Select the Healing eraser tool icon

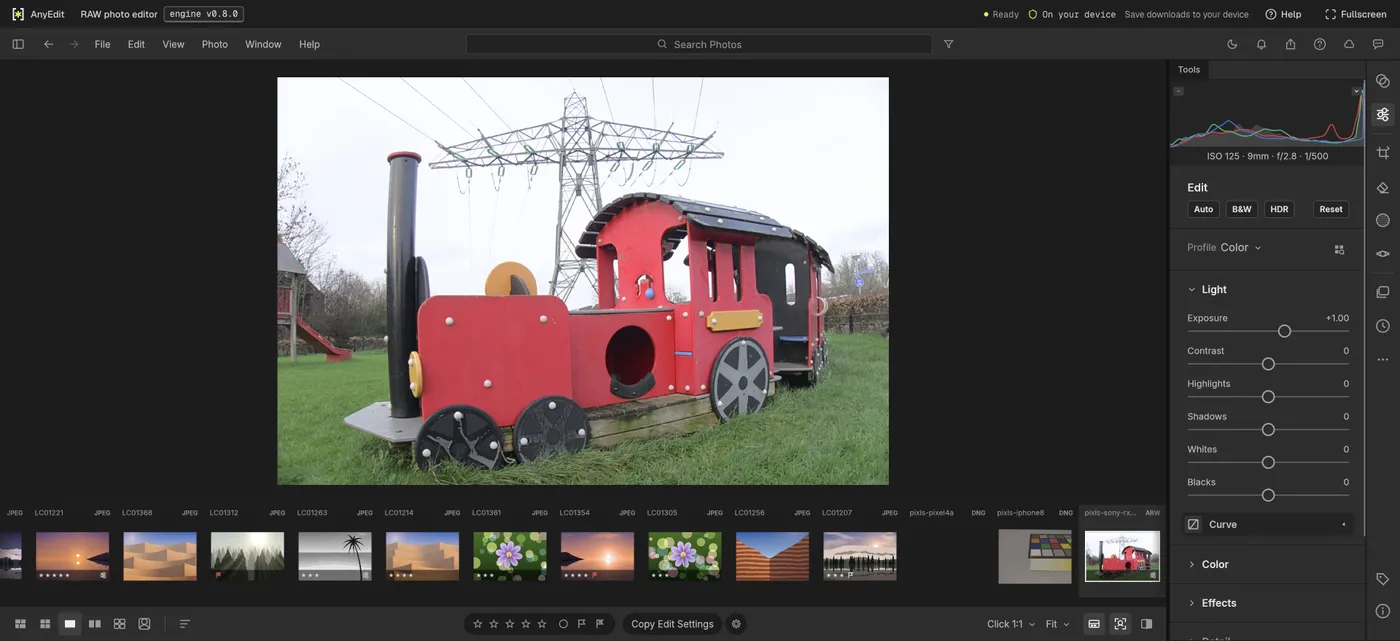tap(1382, 188)
